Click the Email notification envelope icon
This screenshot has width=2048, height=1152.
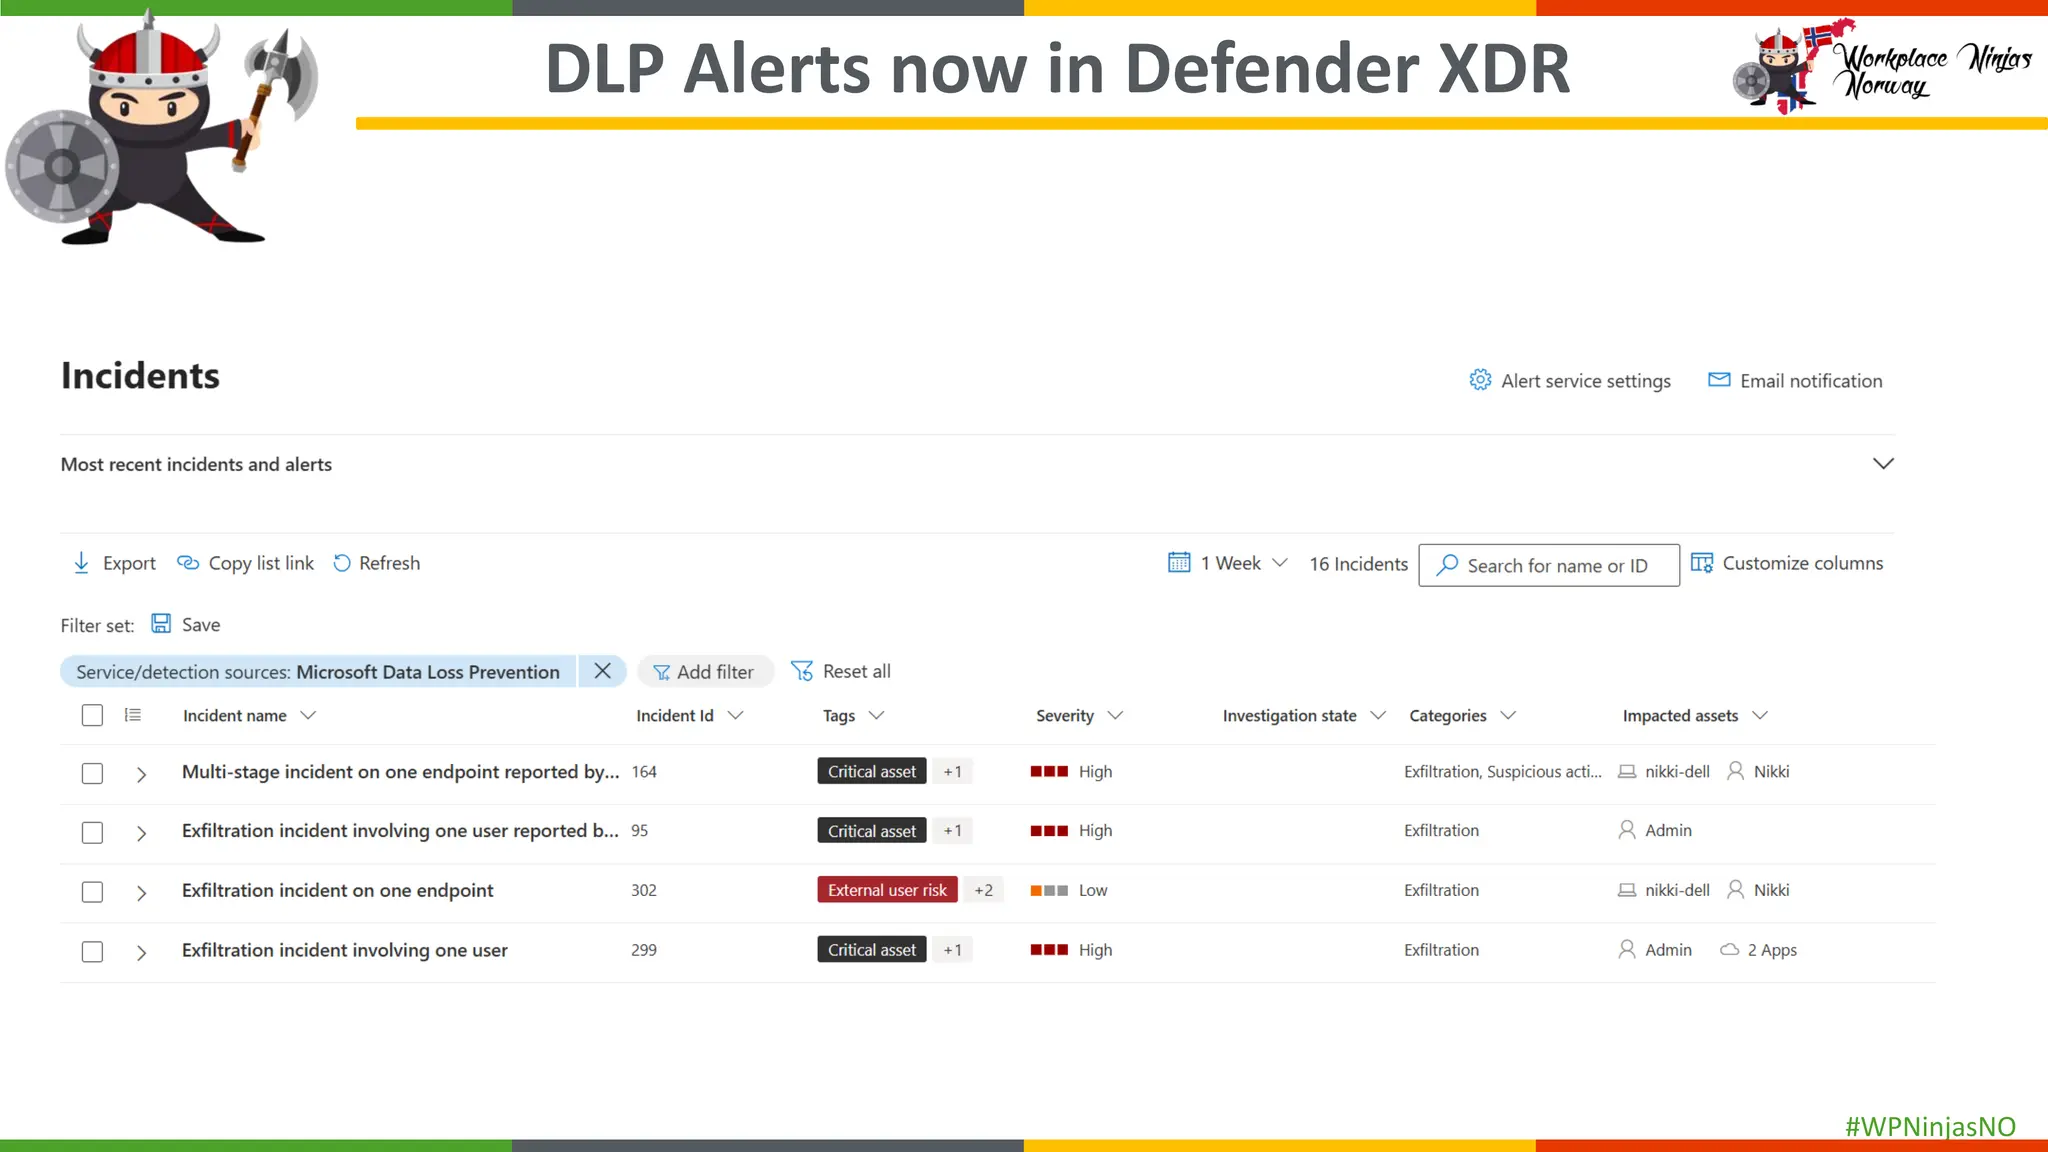[x=1719, y=380]
